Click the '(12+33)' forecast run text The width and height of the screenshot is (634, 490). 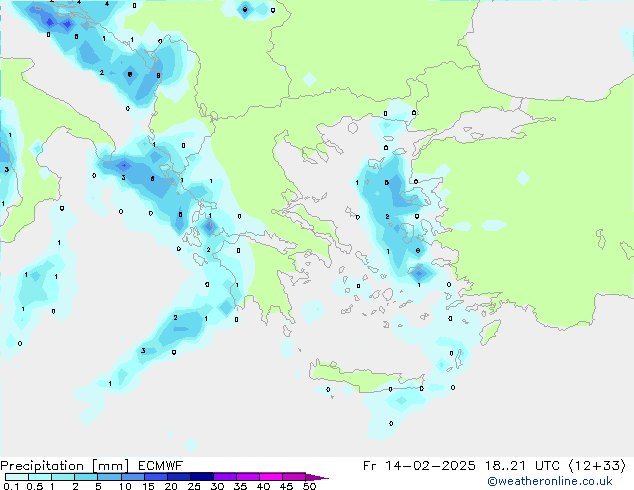(597, 466)
